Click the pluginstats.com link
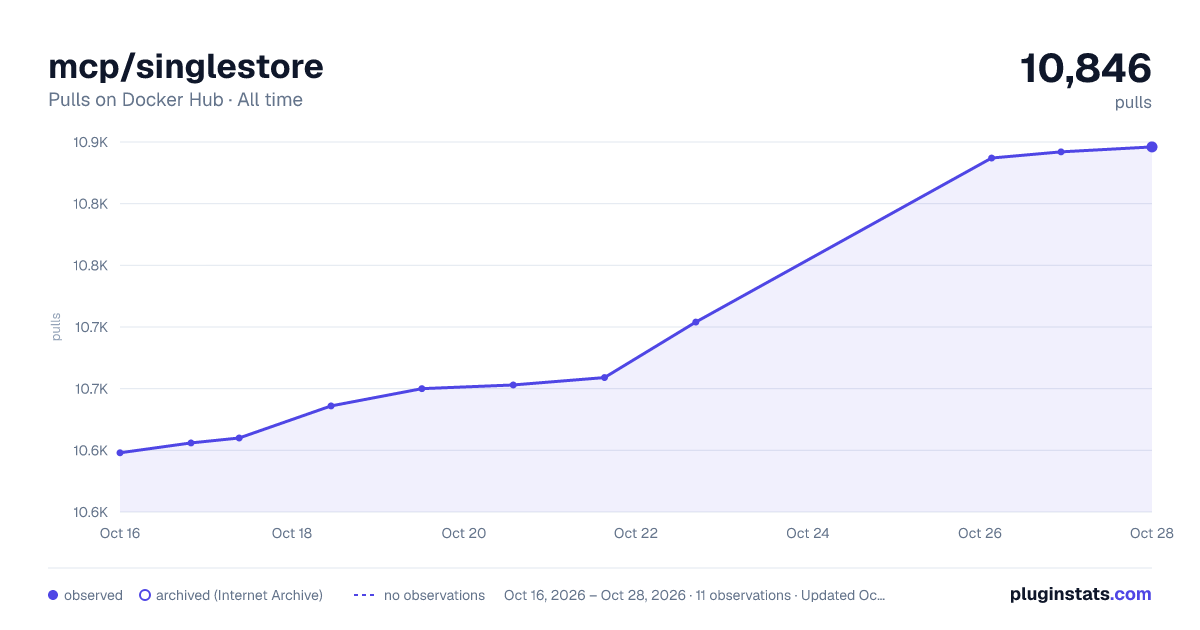 1080,594
